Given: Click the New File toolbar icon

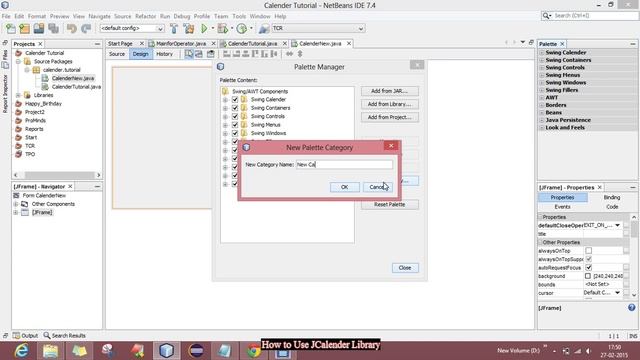Looking at the screenshot, I should click(x=11, y=28).
